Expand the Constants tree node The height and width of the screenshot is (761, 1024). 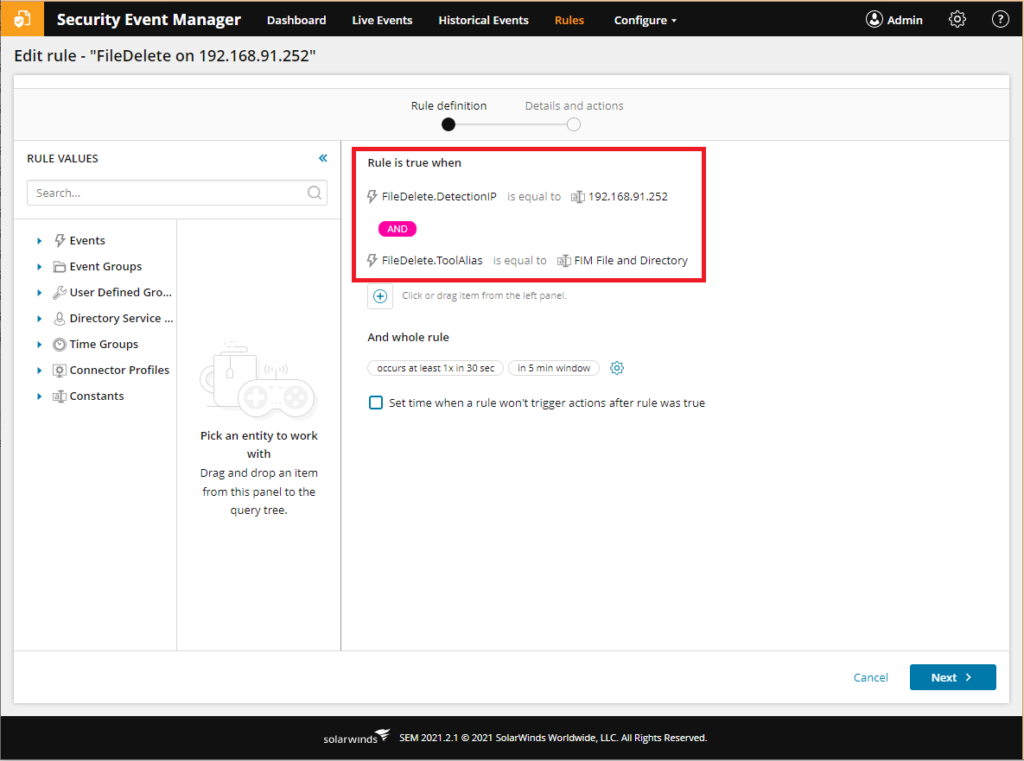click(x=39, y=397)
